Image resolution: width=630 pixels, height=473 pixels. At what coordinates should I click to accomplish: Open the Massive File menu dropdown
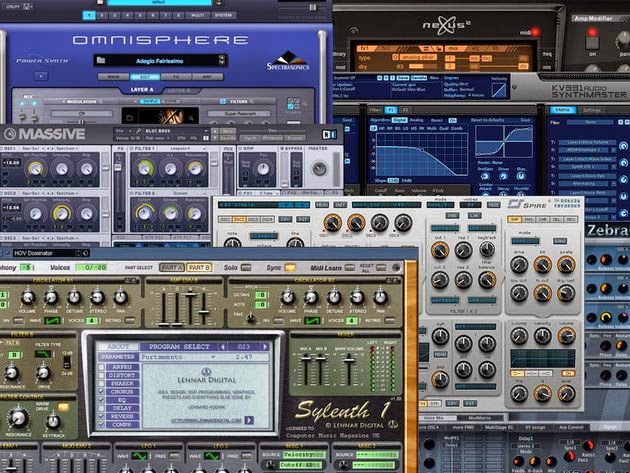(123, 131)
